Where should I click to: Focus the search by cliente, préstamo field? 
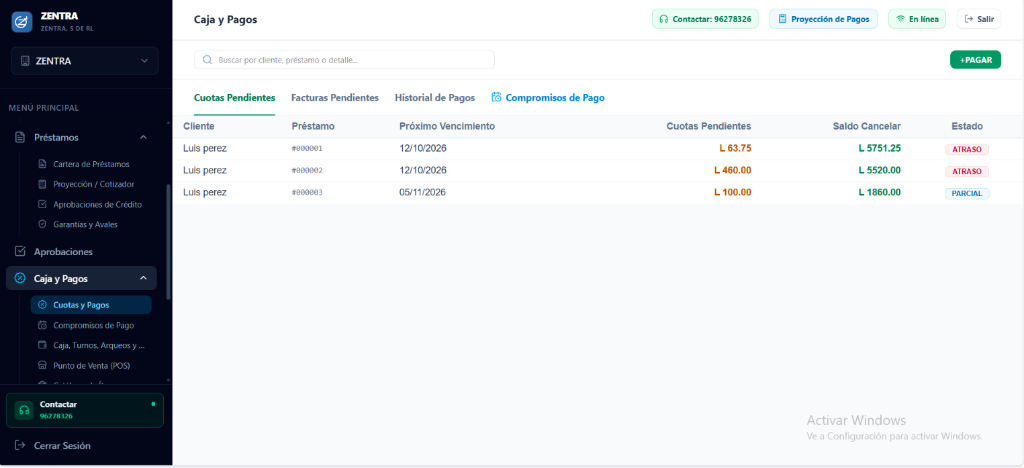point(344,59)
